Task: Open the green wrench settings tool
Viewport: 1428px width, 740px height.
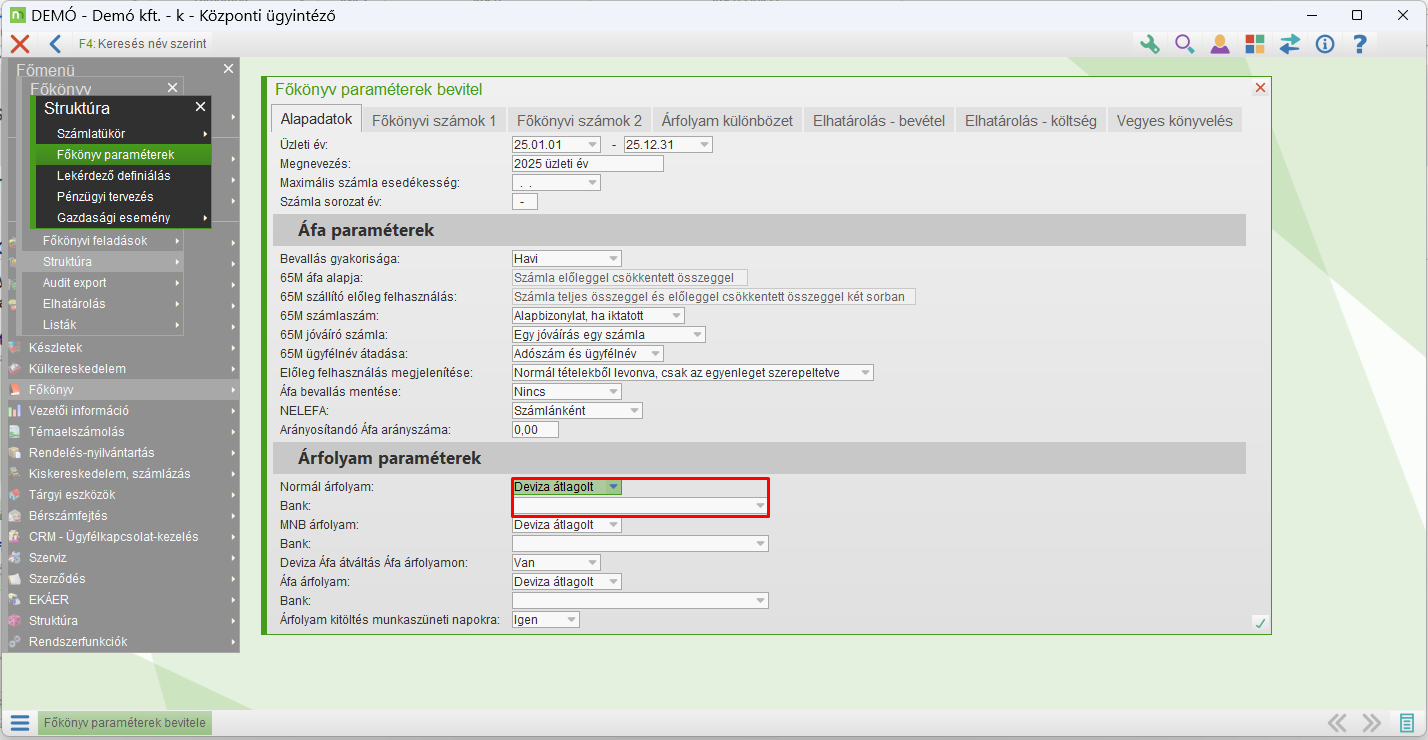Action: click(1149, 44)
